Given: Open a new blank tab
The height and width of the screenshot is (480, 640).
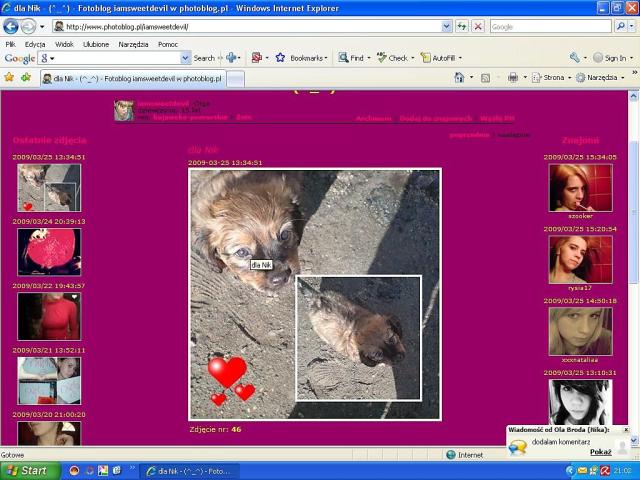Looking at the screenshot, I should tap(236, 79).
